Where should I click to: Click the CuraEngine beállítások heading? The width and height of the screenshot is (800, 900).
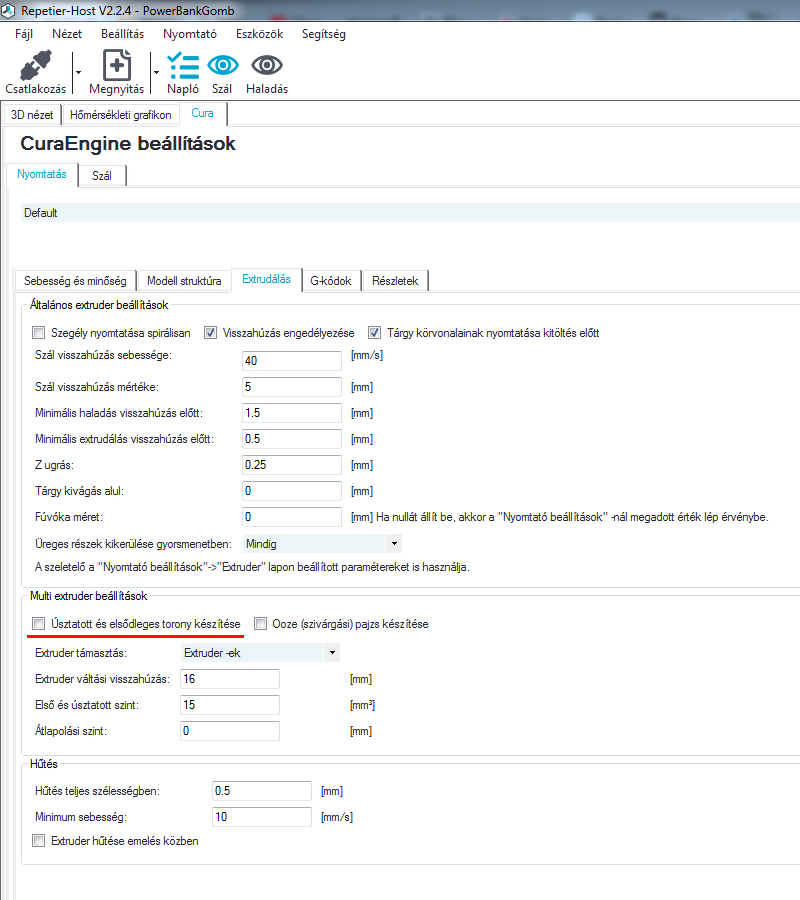click(128, 143)
